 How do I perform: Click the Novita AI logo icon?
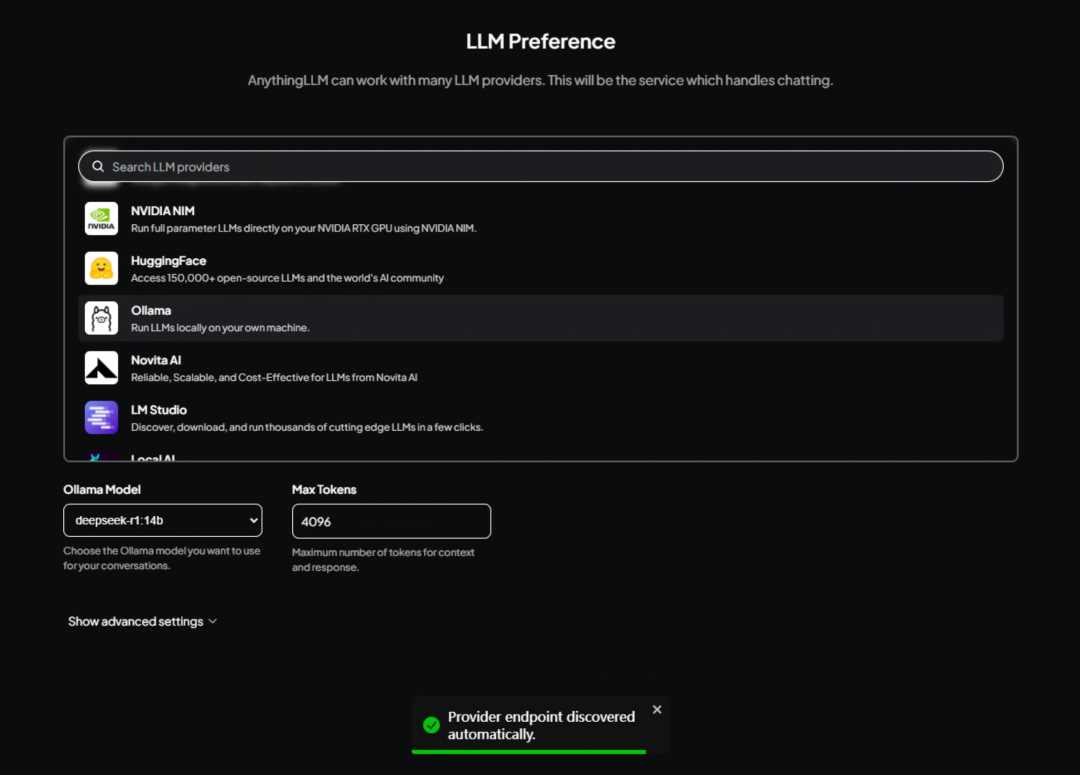(x=101, y=368)
